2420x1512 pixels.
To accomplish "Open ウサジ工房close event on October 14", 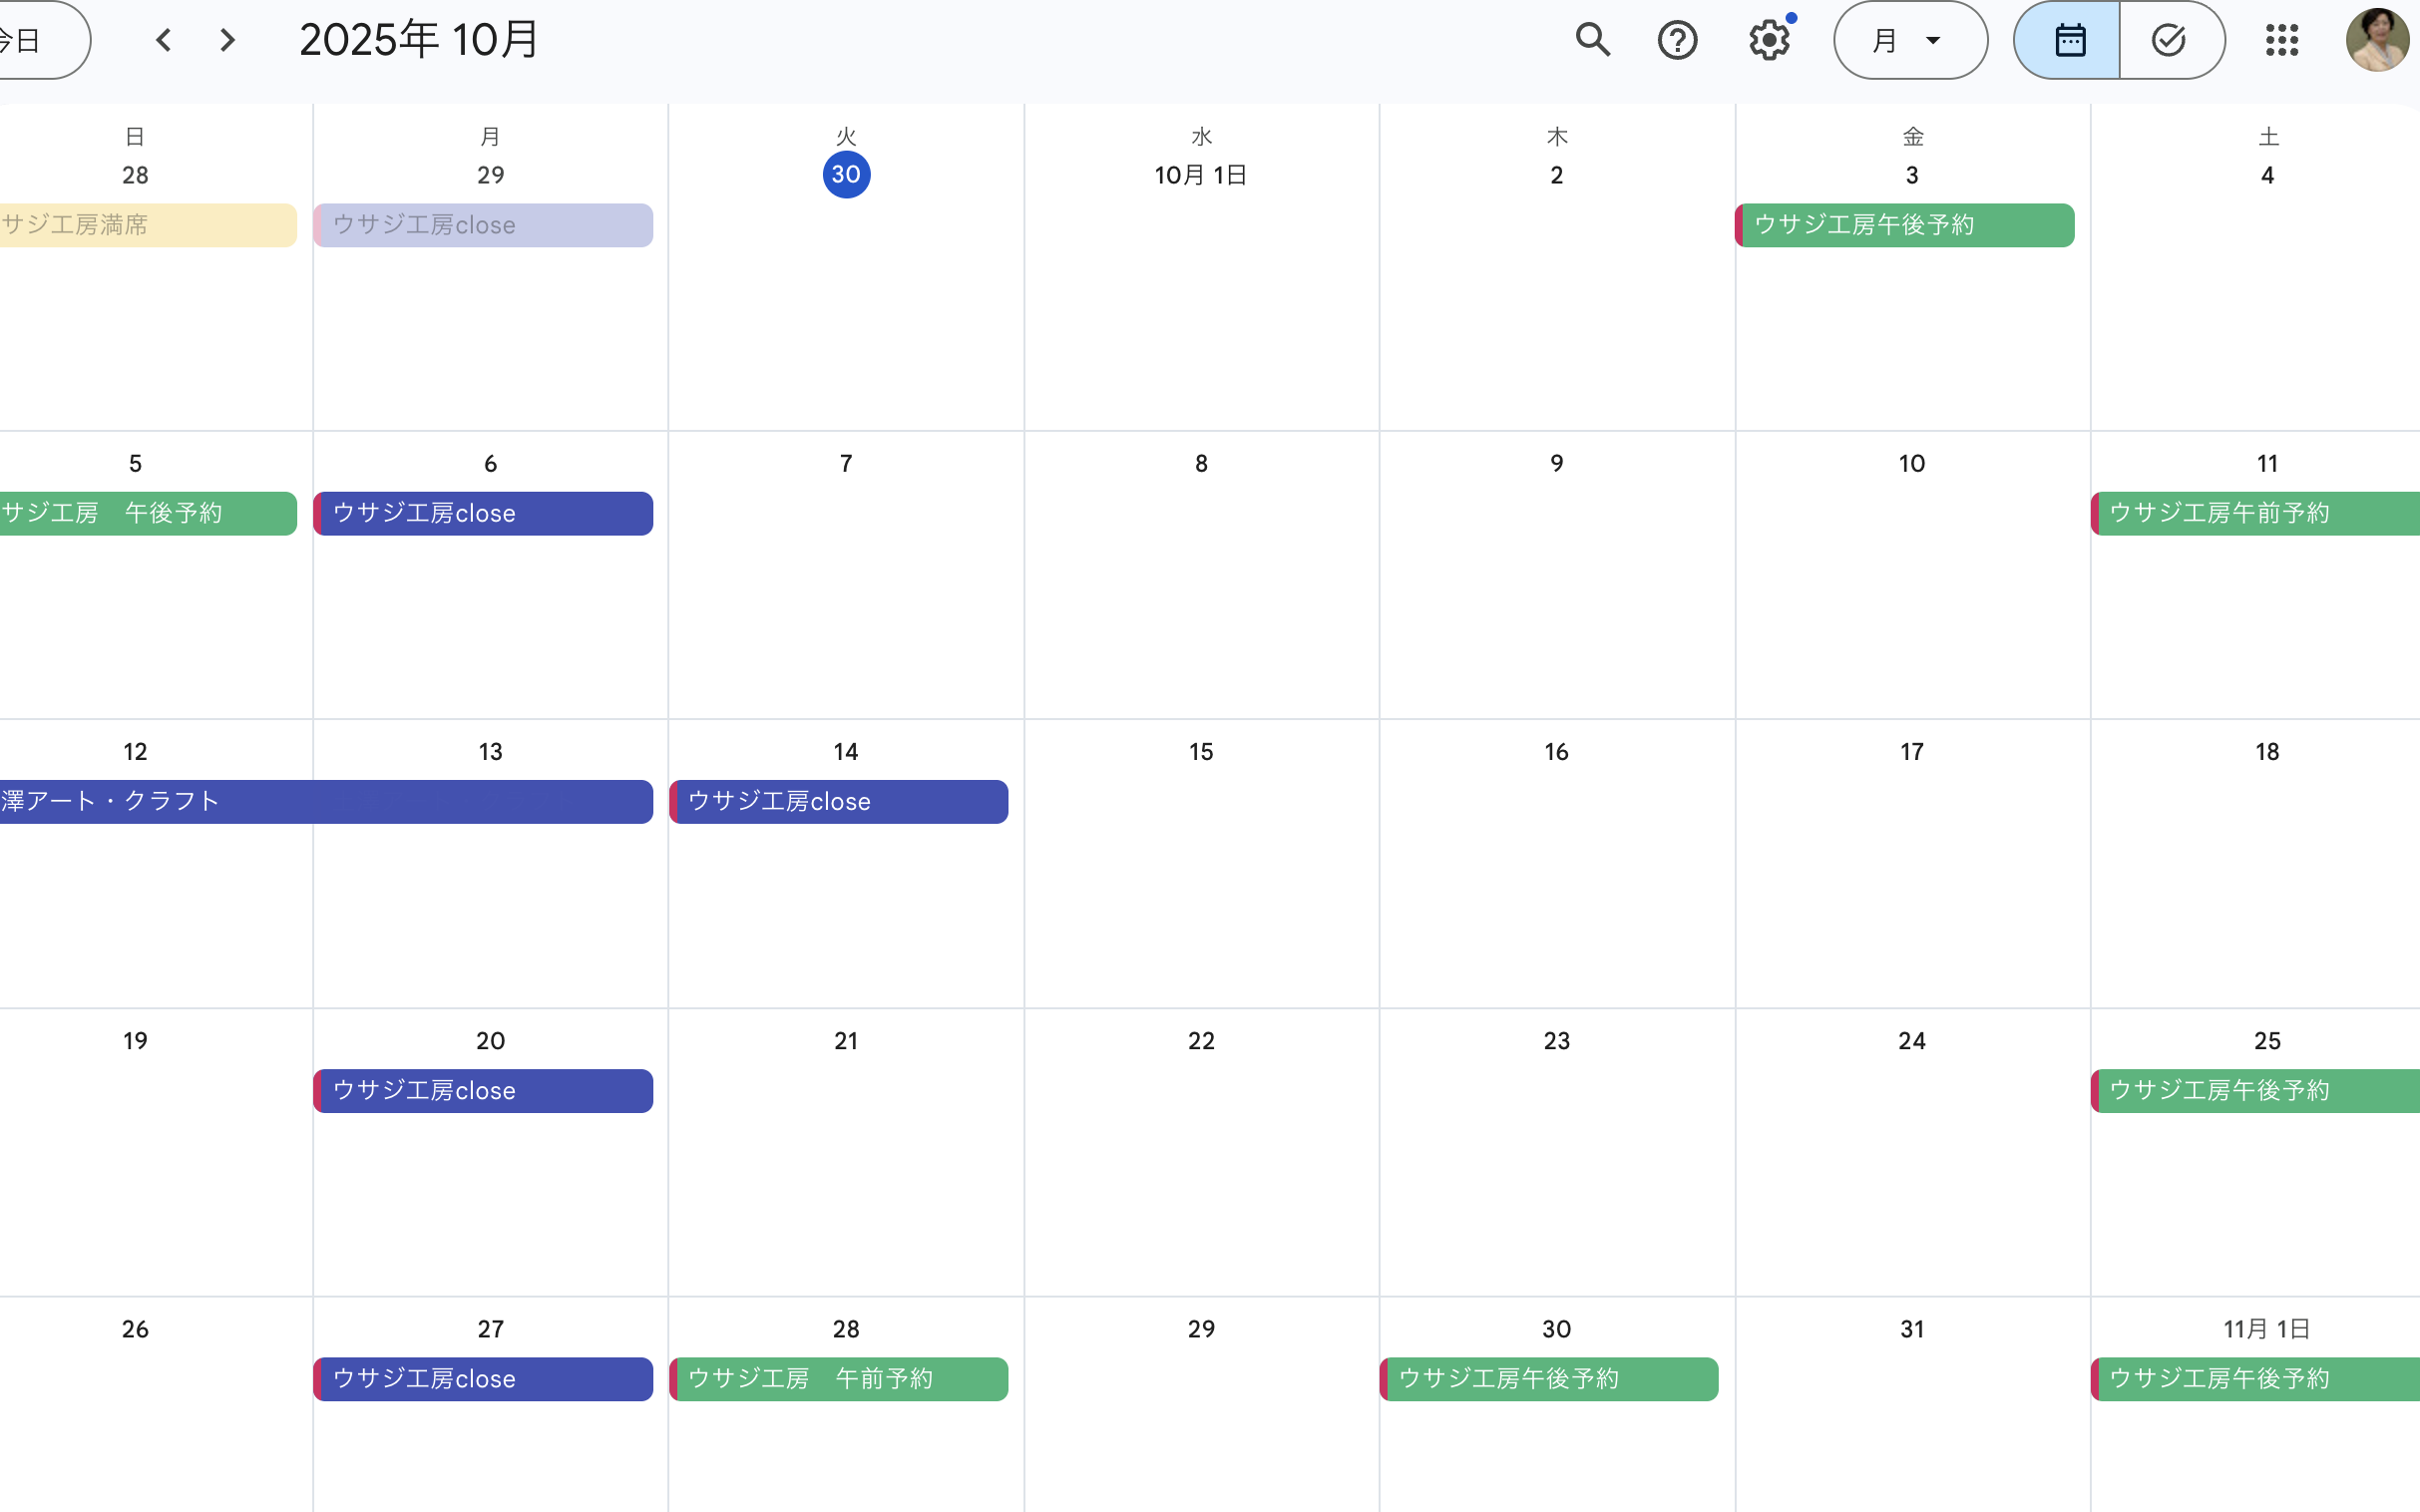I will (x=839, y=801).
